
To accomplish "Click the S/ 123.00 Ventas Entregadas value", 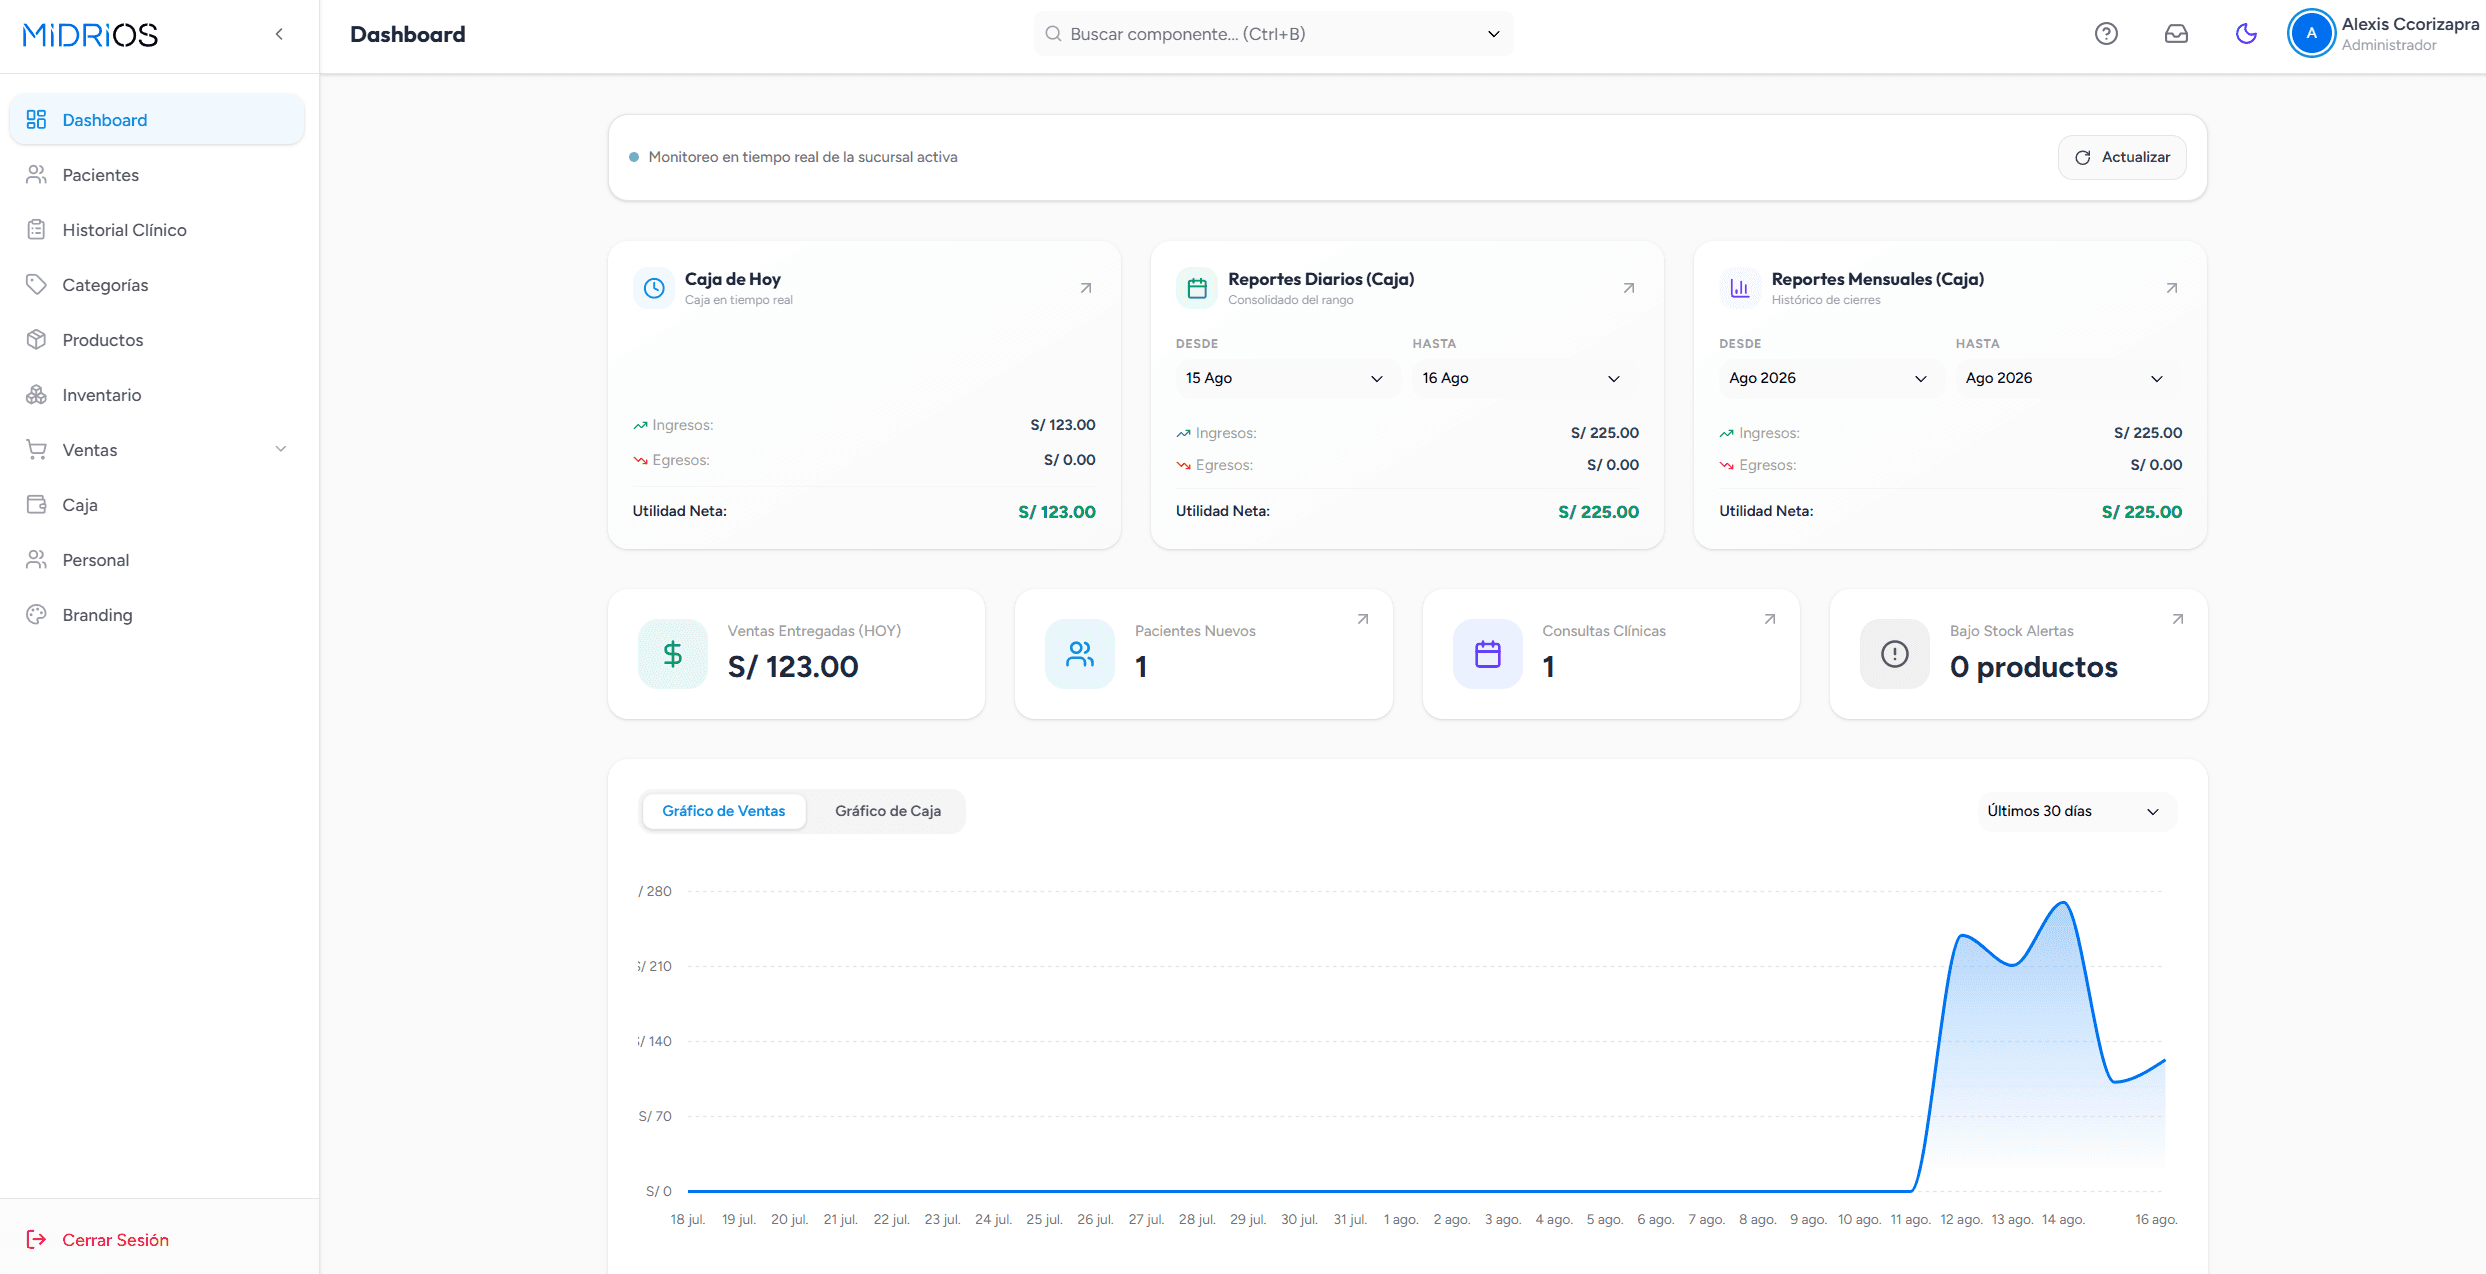I will pyautogui.click(x=793, y=667).
